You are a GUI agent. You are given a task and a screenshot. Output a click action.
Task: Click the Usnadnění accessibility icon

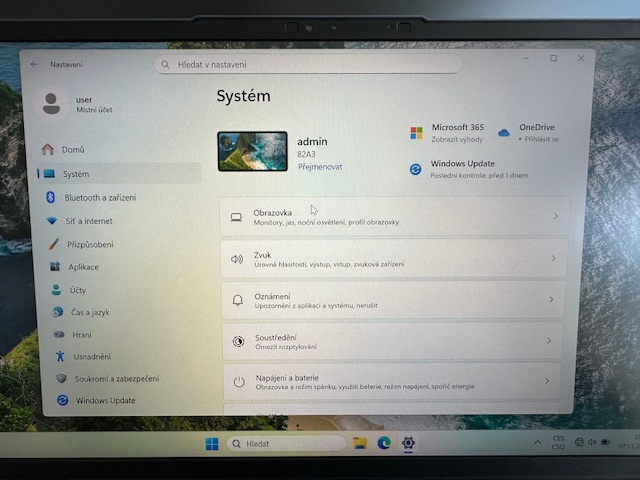pyautogui.click(x=60, y=356)
